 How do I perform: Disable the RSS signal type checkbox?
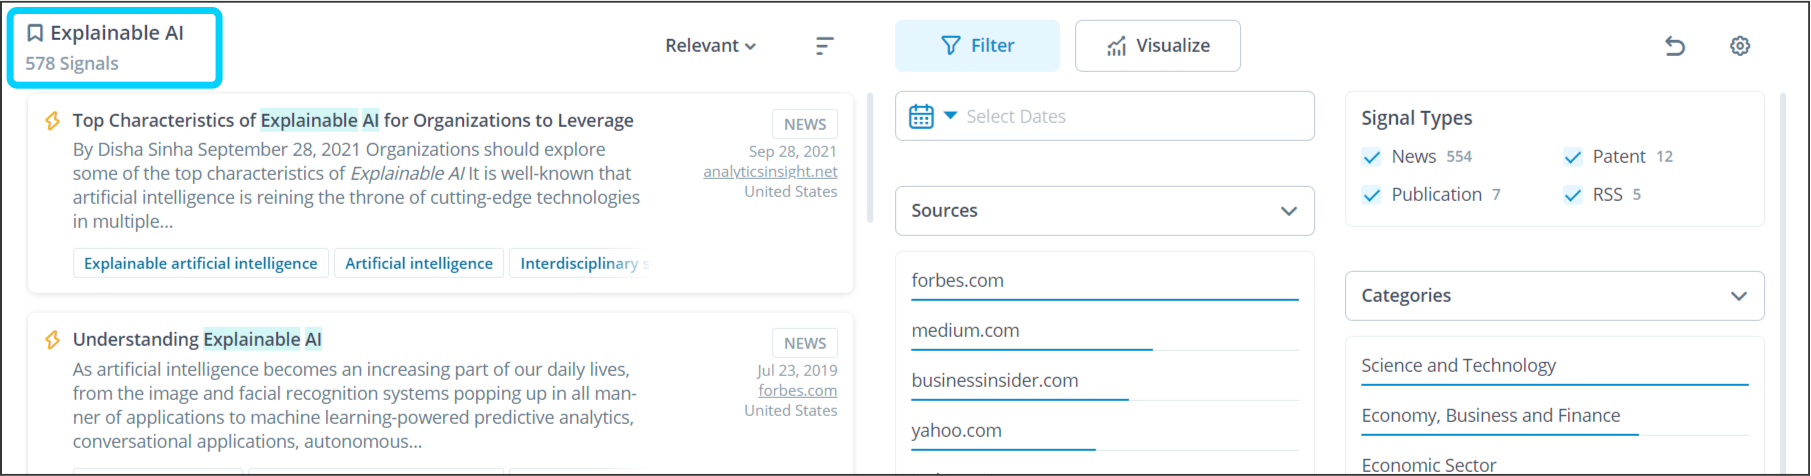point(1573,195)
